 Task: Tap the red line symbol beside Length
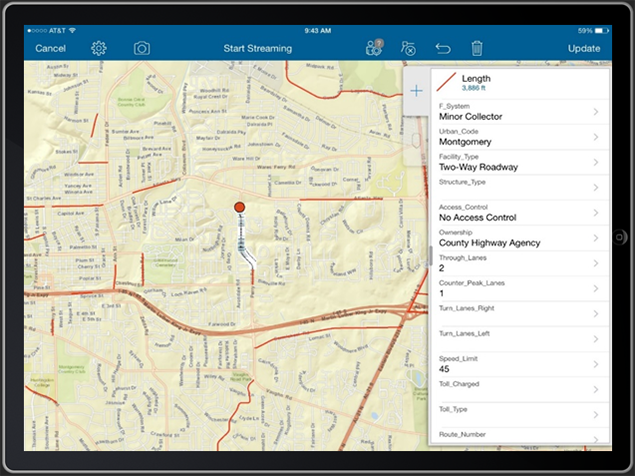tap(446, 82)
